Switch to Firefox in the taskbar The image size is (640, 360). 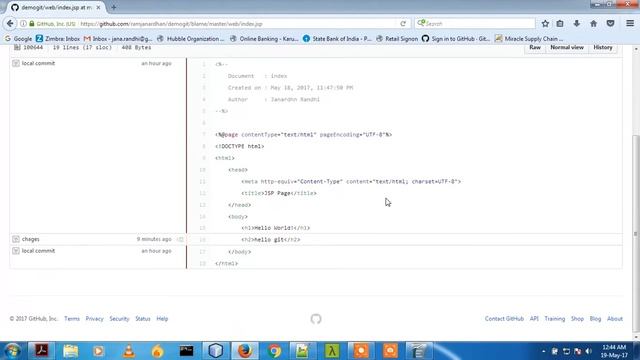tap(245, 351)
